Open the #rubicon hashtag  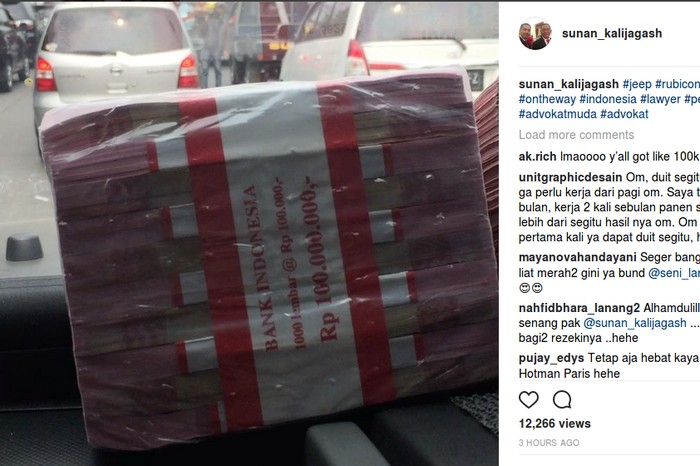(x=677, y=84)
